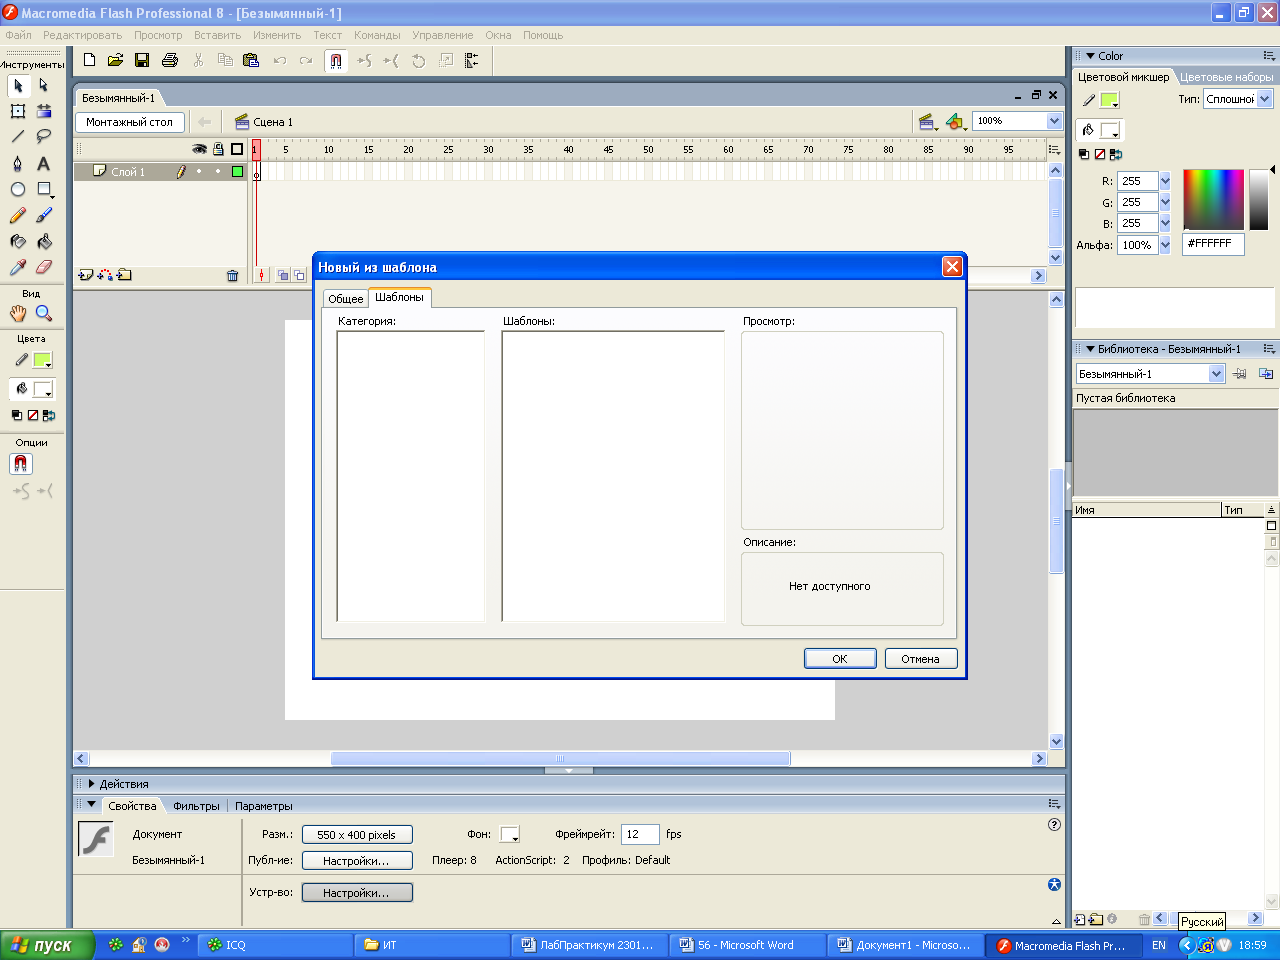Image resolution: width=1280 pixels, height=960 pixels.
Task: Select the Hand tool
Action: click(18, 313)
